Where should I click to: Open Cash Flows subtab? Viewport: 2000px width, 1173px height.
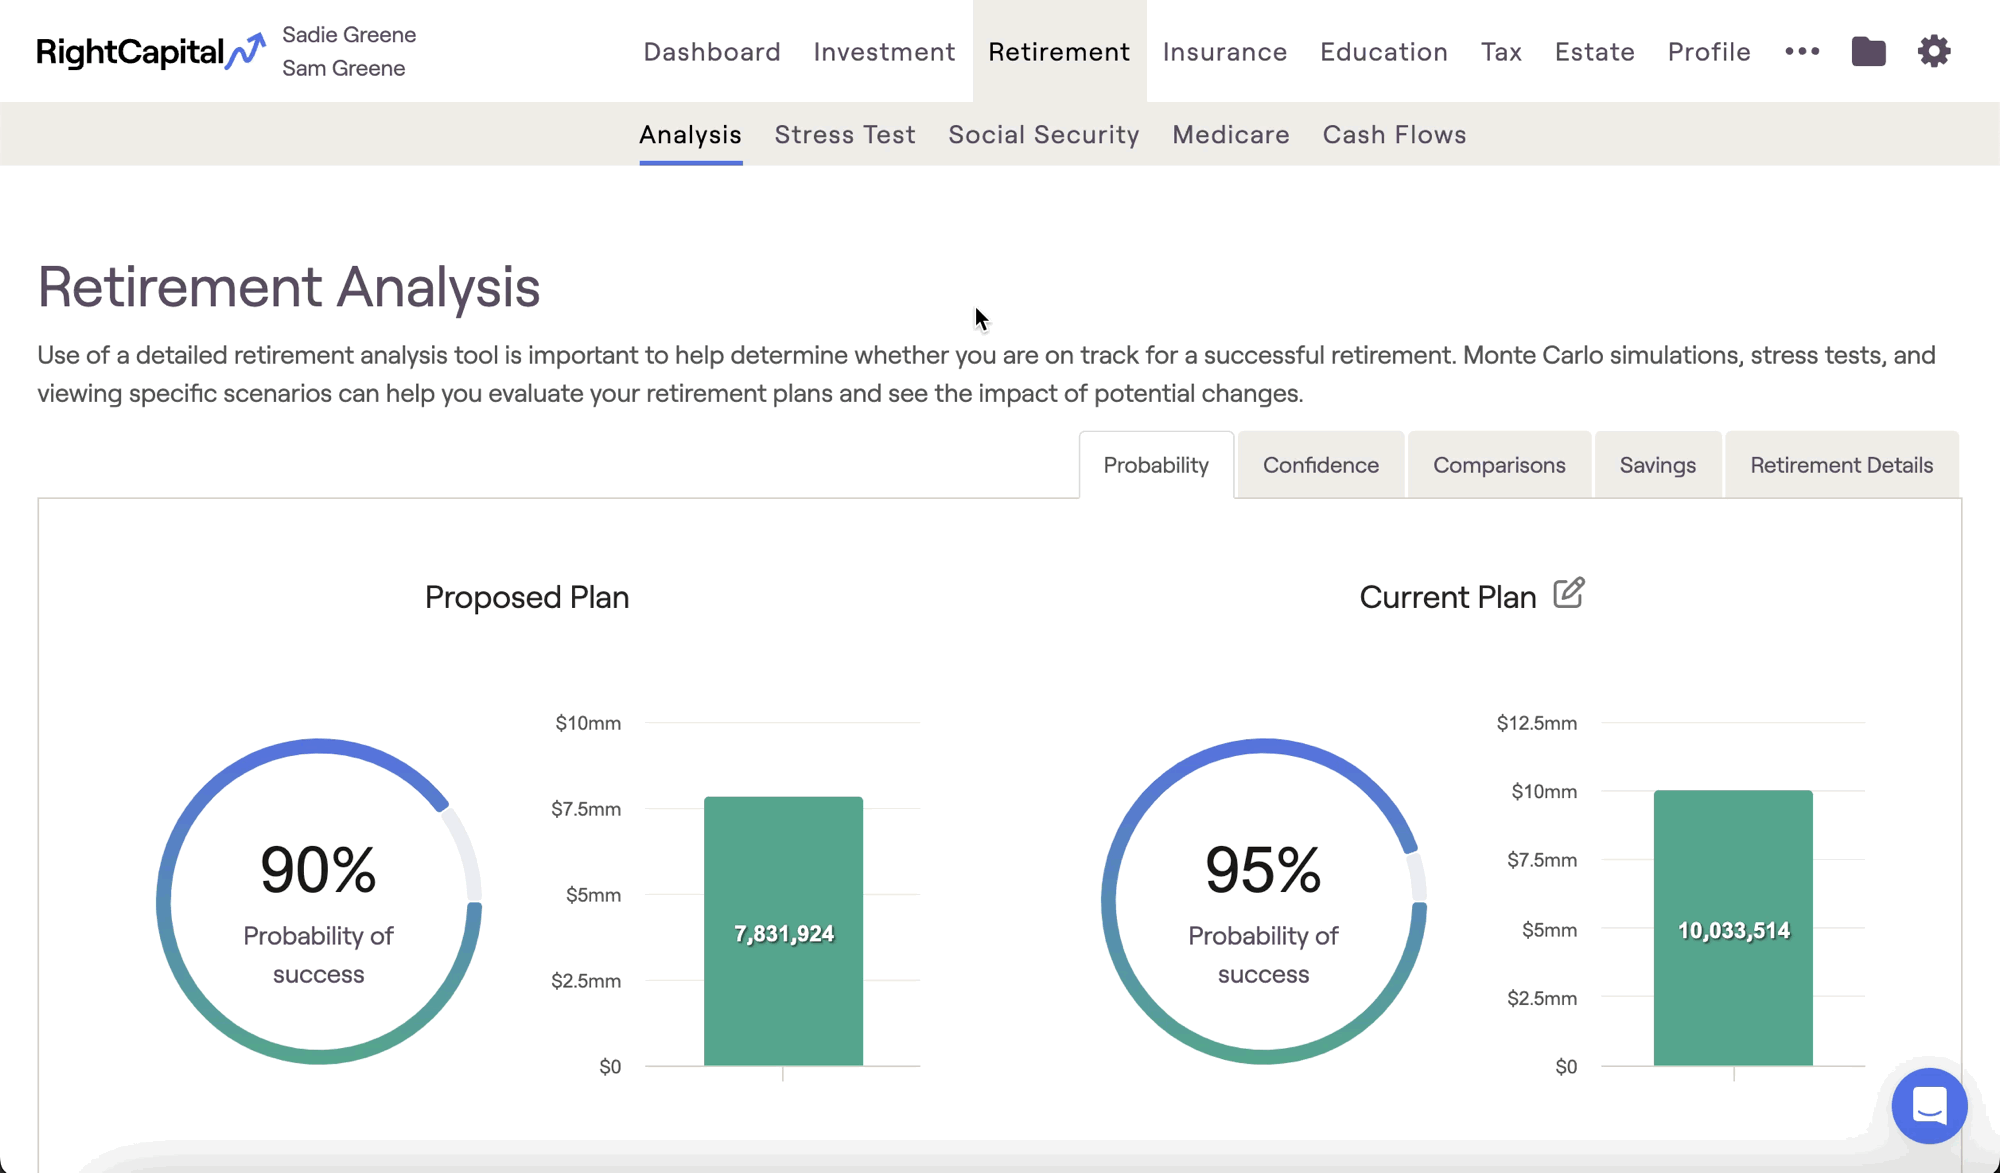coord(1394,134)
